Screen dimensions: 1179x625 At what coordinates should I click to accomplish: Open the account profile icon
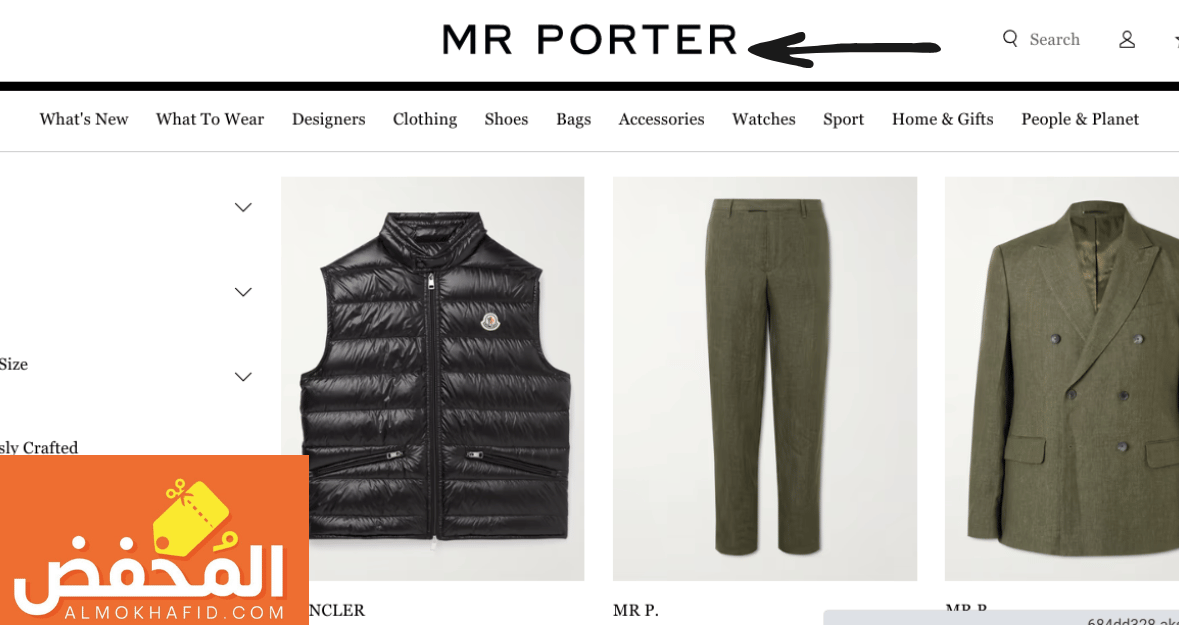click(x=1126, y=39)
